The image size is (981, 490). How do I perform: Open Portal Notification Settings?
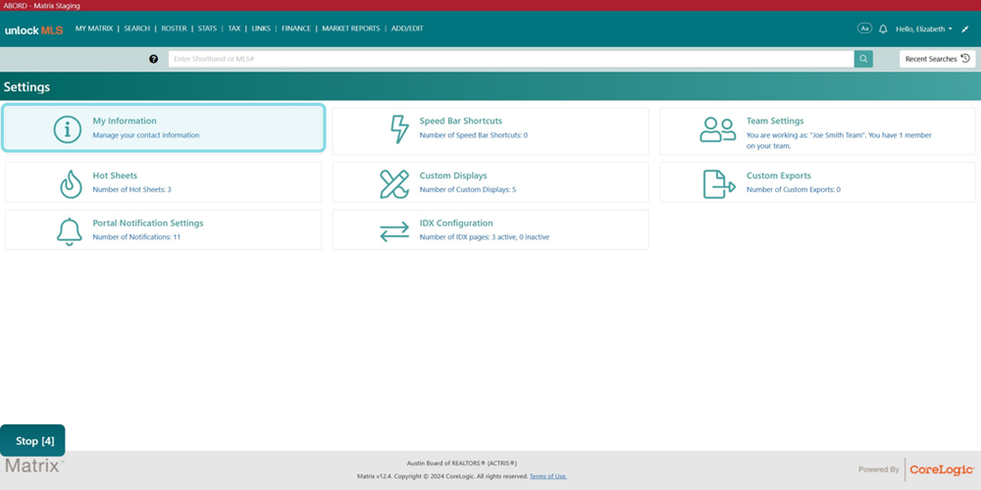(x=148, y=223)
